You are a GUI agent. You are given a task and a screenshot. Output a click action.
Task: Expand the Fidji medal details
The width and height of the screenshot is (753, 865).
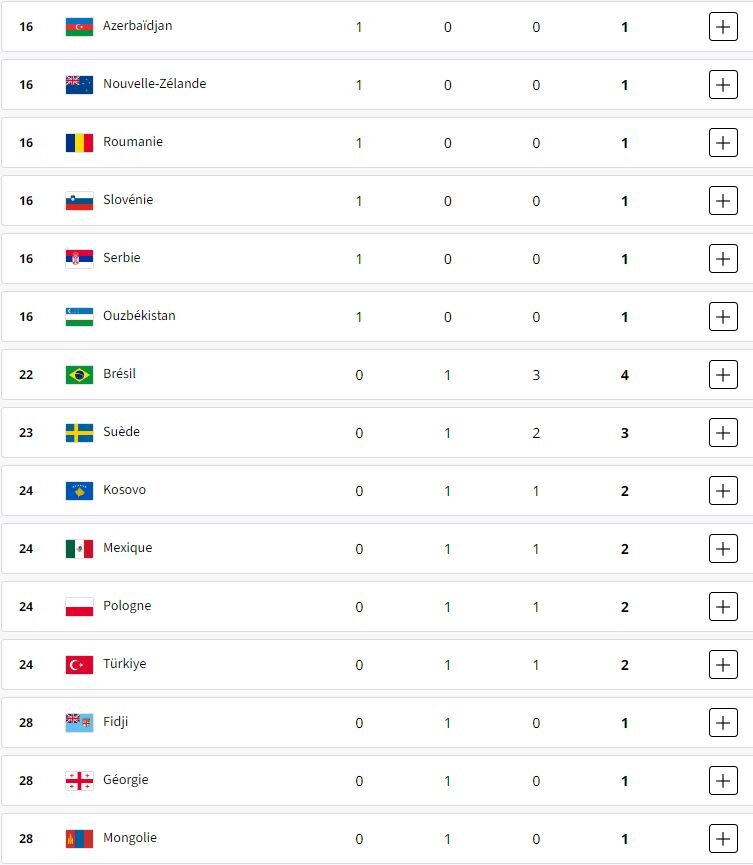coord(722,723)
